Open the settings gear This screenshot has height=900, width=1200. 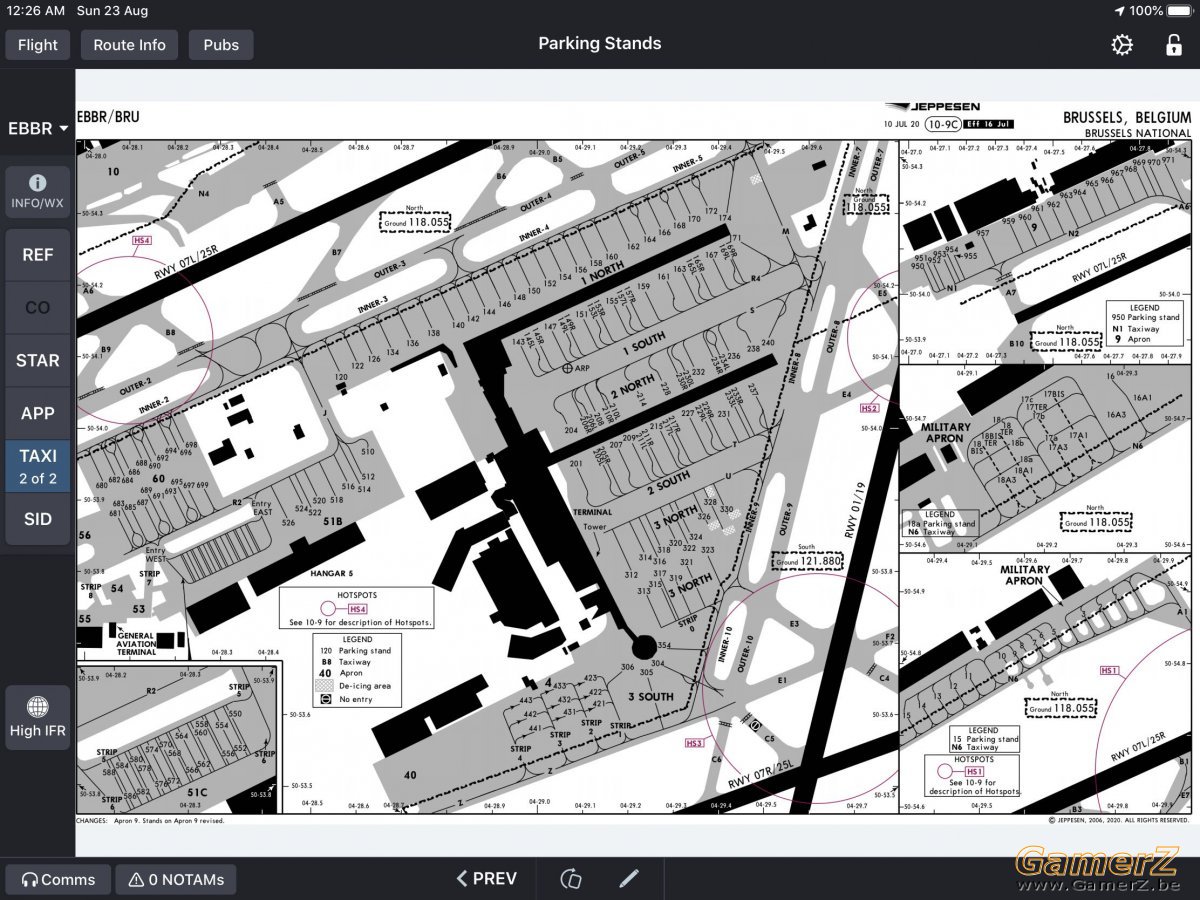pyautogui.click(x=1122, y=45)
